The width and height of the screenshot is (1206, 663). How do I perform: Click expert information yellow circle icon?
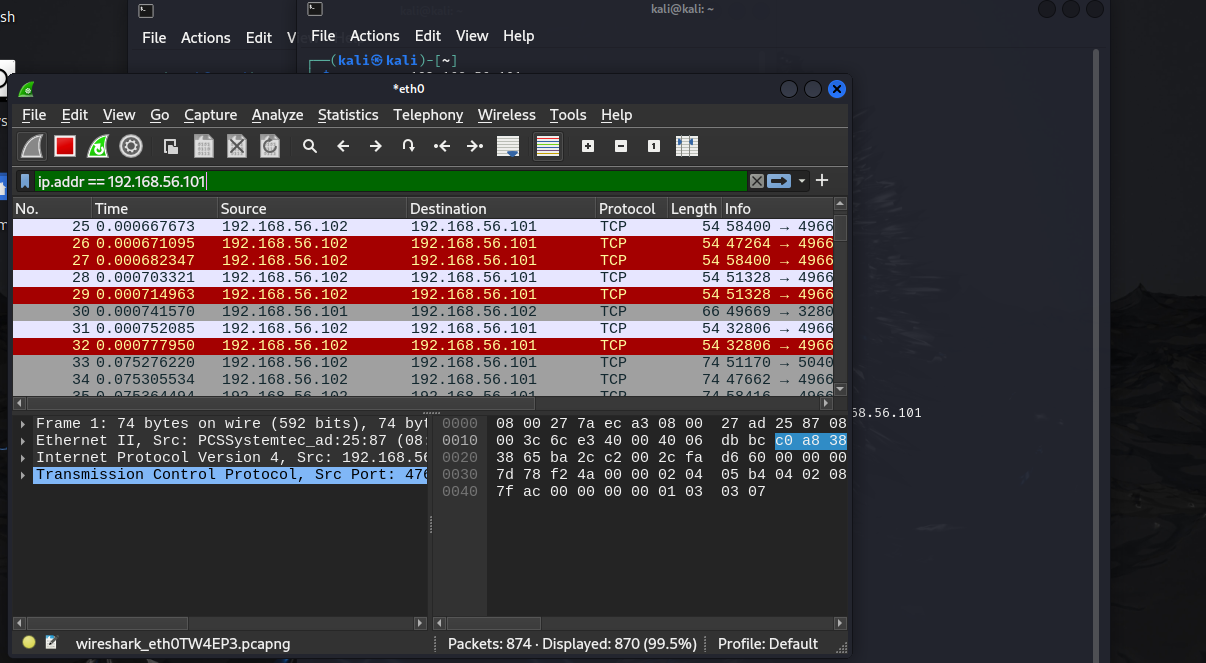click(29, 643)
